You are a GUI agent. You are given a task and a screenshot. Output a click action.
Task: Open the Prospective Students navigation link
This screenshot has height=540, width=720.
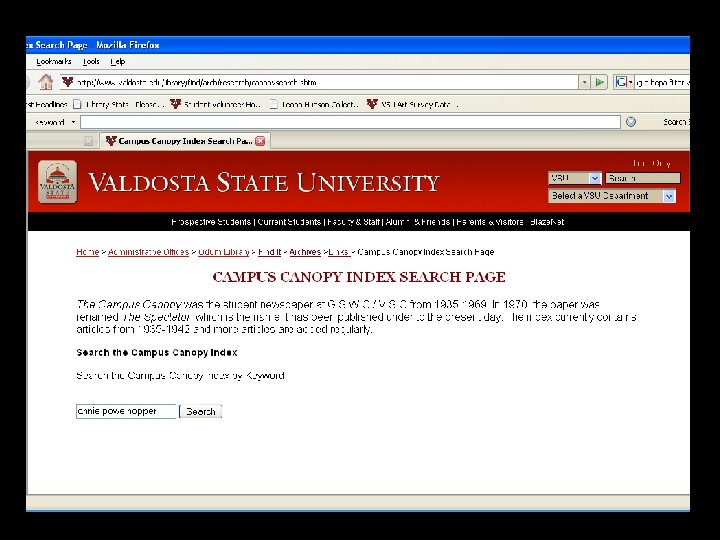tap(211, 222)
